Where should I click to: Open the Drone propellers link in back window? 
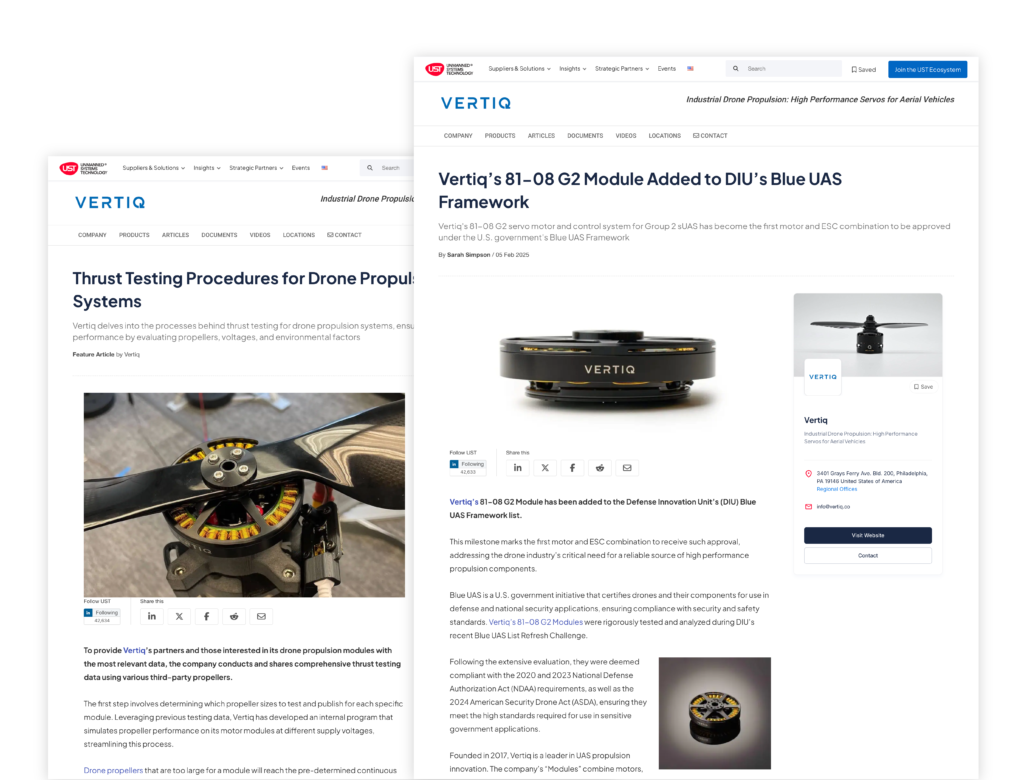[x=113, y=770]
